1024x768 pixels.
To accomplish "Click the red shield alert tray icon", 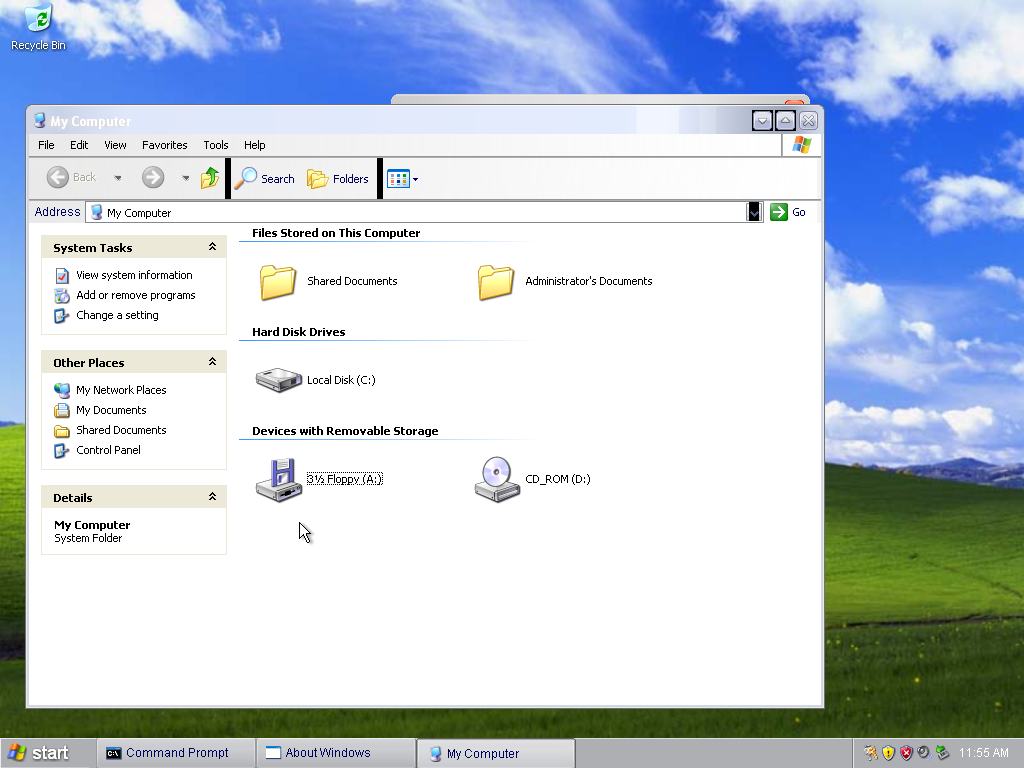I will coord(906,753).
